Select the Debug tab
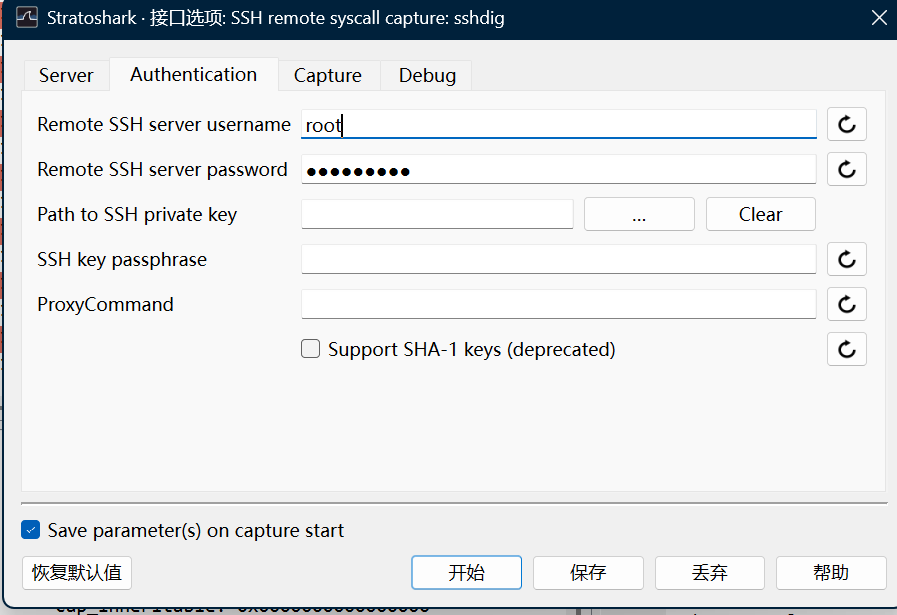This screenshot has height=615, width=897. pos(427,76)
